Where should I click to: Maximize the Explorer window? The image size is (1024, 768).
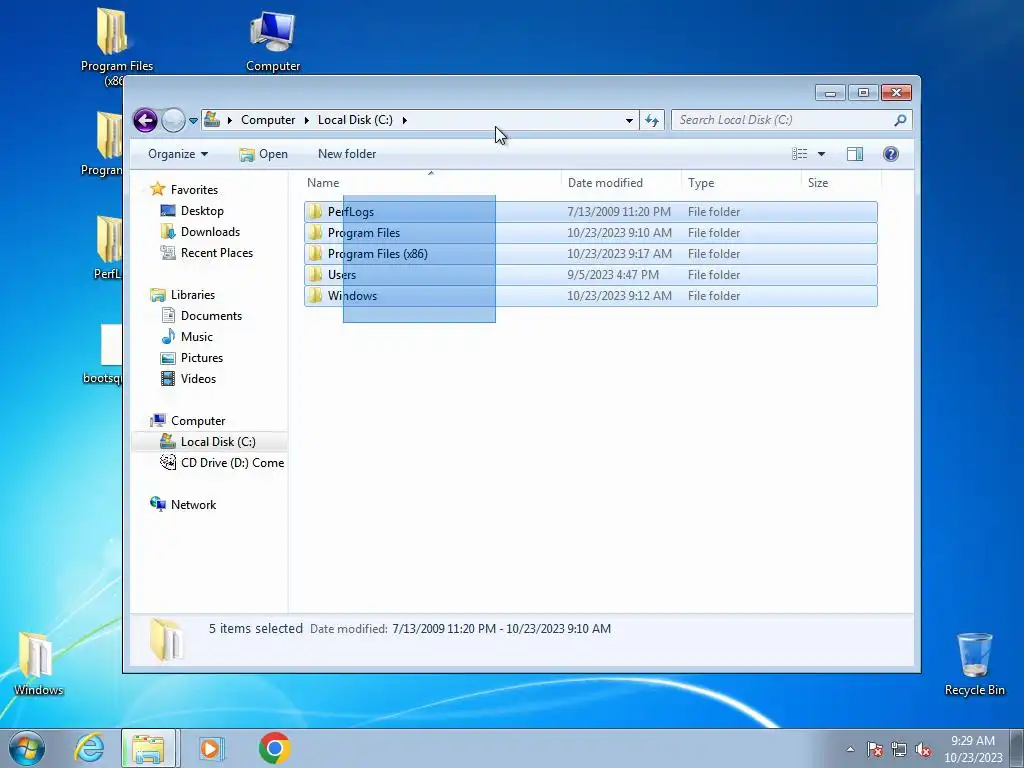[863, 93]
